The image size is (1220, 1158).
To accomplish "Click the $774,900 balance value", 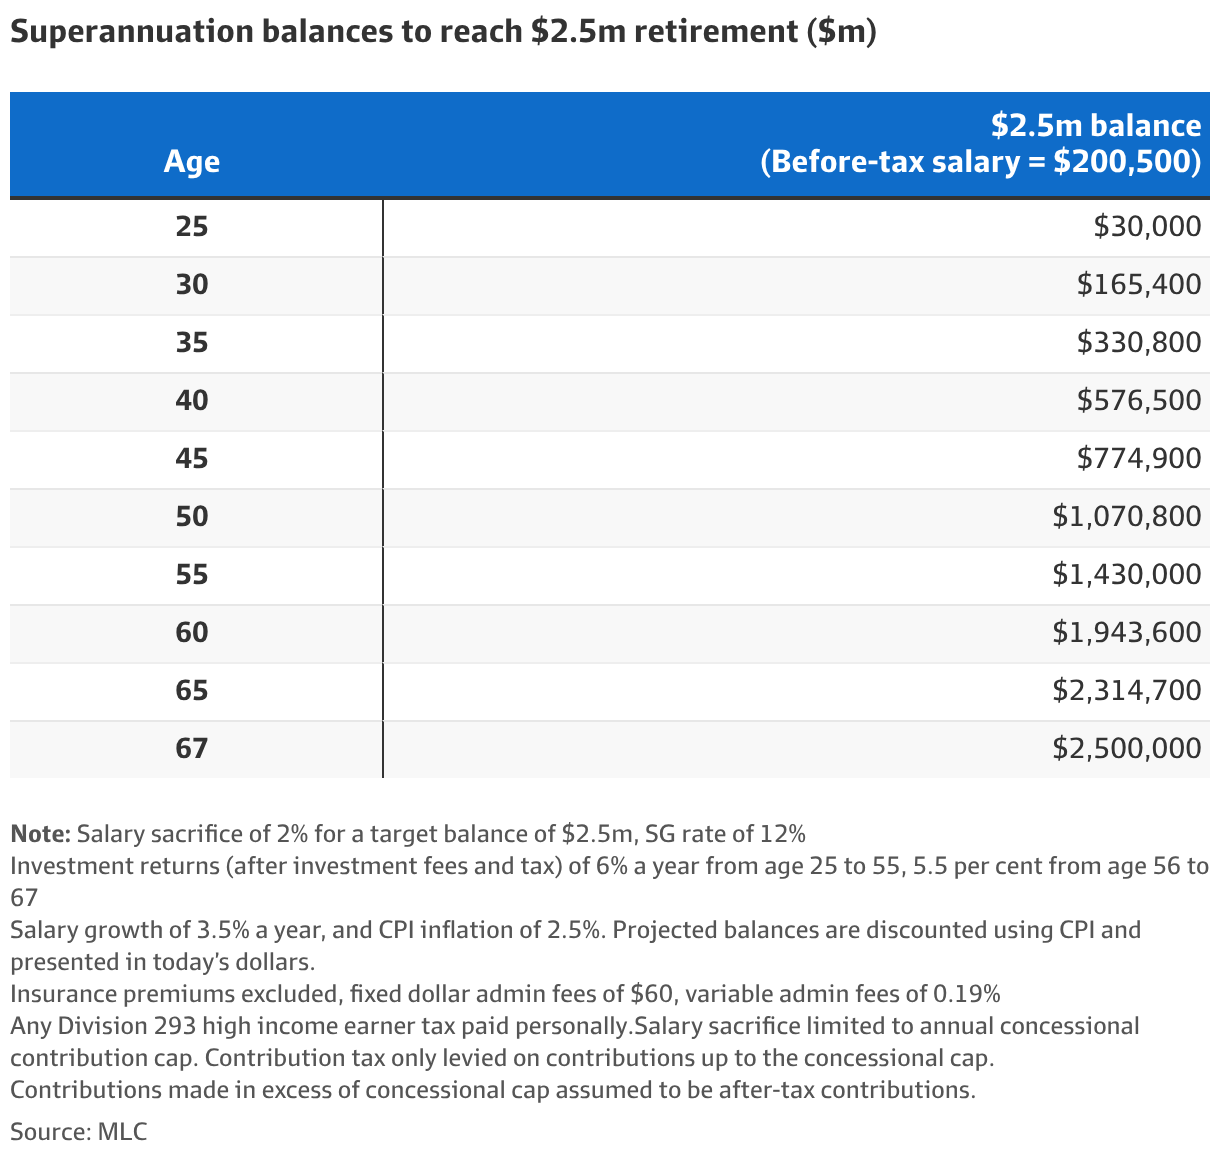I will tap(1139, 459).
